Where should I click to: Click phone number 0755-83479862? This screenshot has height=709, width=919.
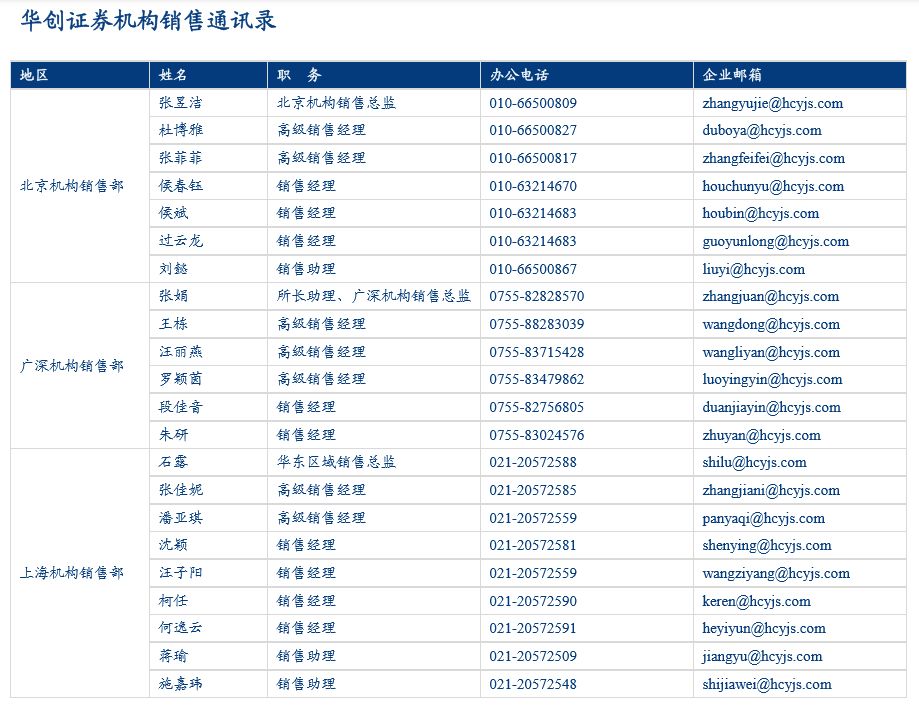click(536, 380)
